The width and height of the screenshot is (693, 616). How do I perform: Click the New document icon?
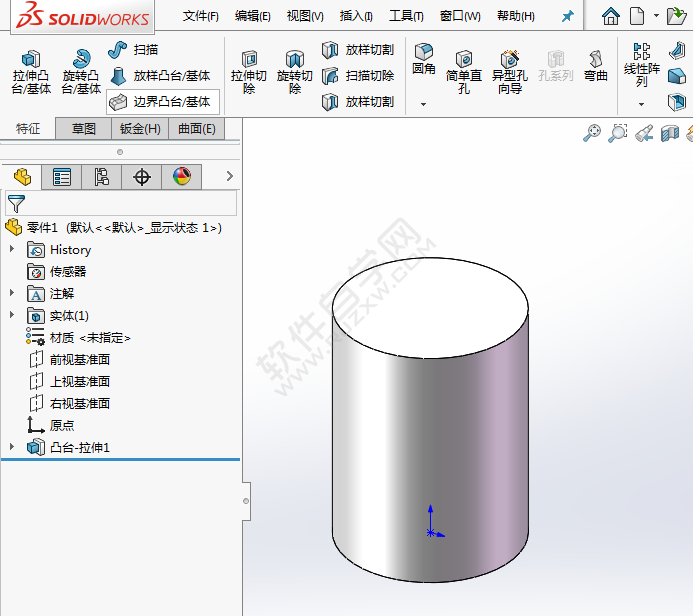[637, 16]
